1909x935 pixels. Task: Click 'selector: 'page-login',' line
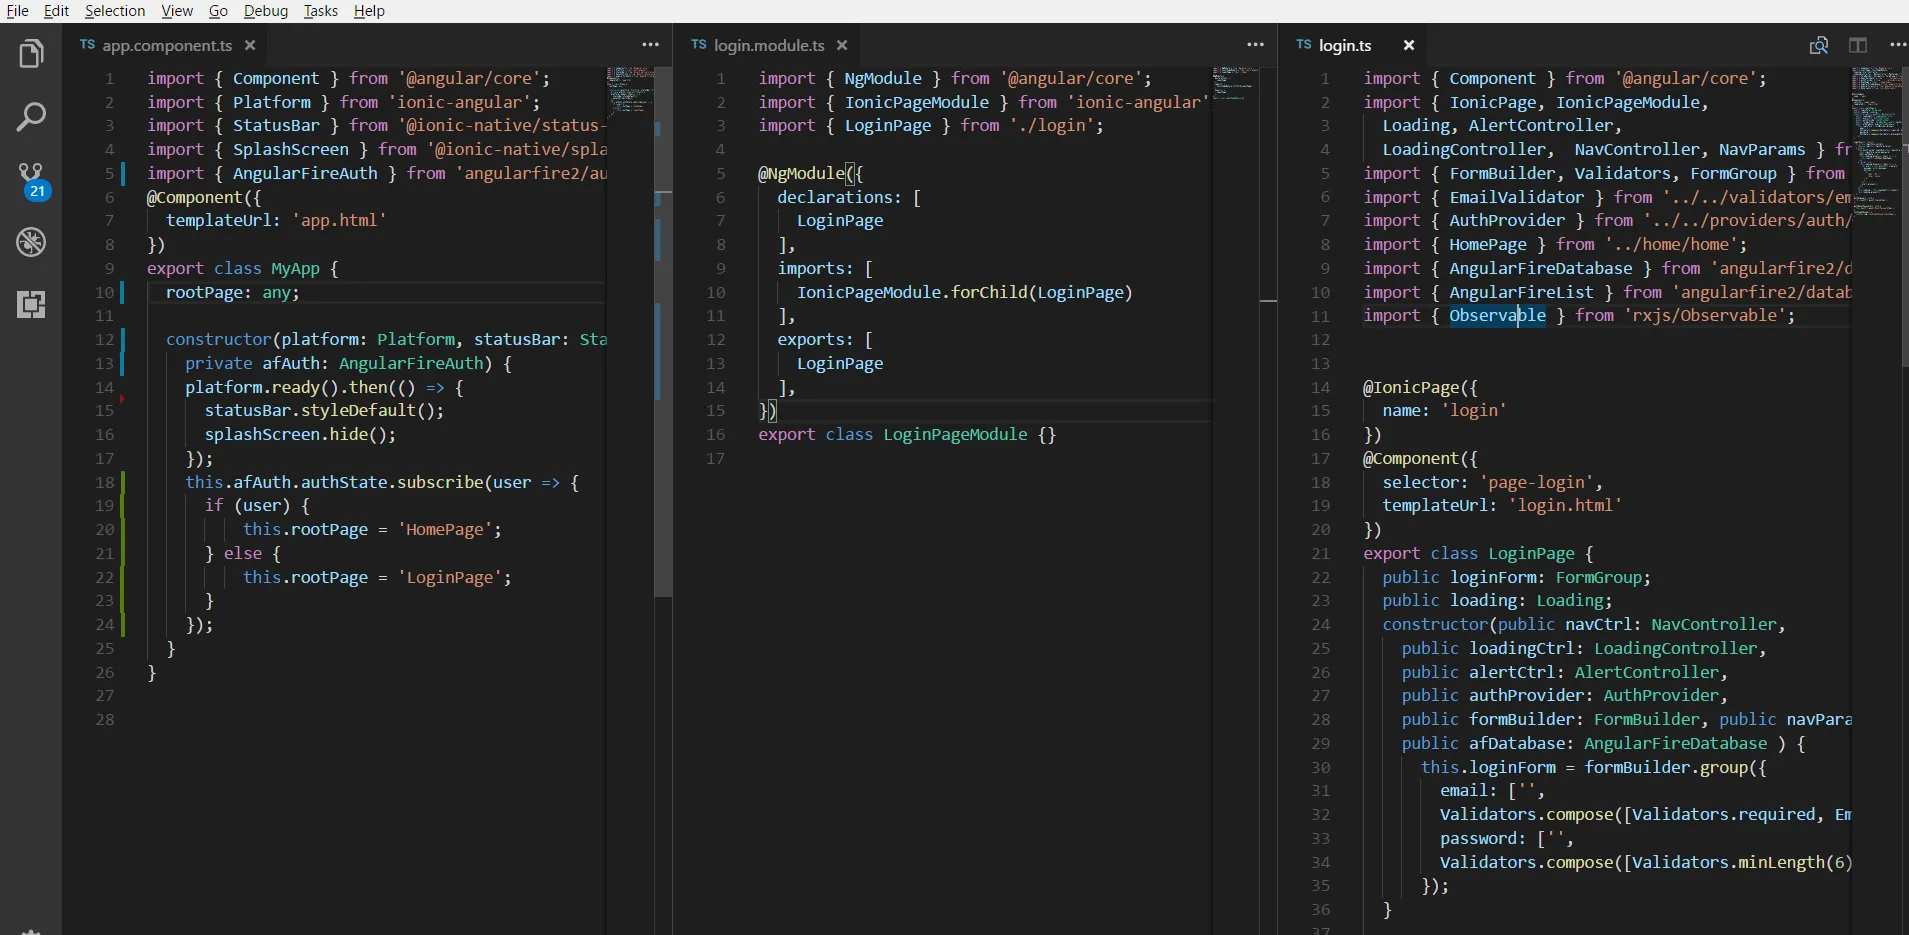(1493, 483)
